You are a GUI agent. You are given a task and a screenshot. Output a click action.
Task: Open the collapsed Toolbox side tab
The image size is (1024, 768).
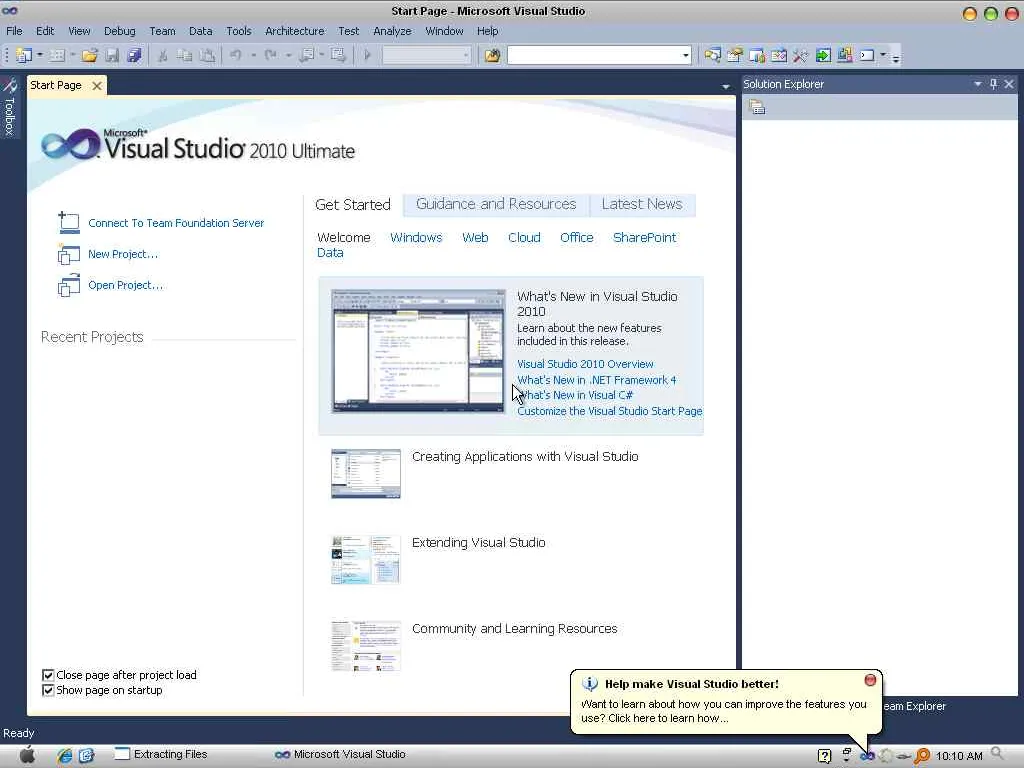tap(9, 107)
